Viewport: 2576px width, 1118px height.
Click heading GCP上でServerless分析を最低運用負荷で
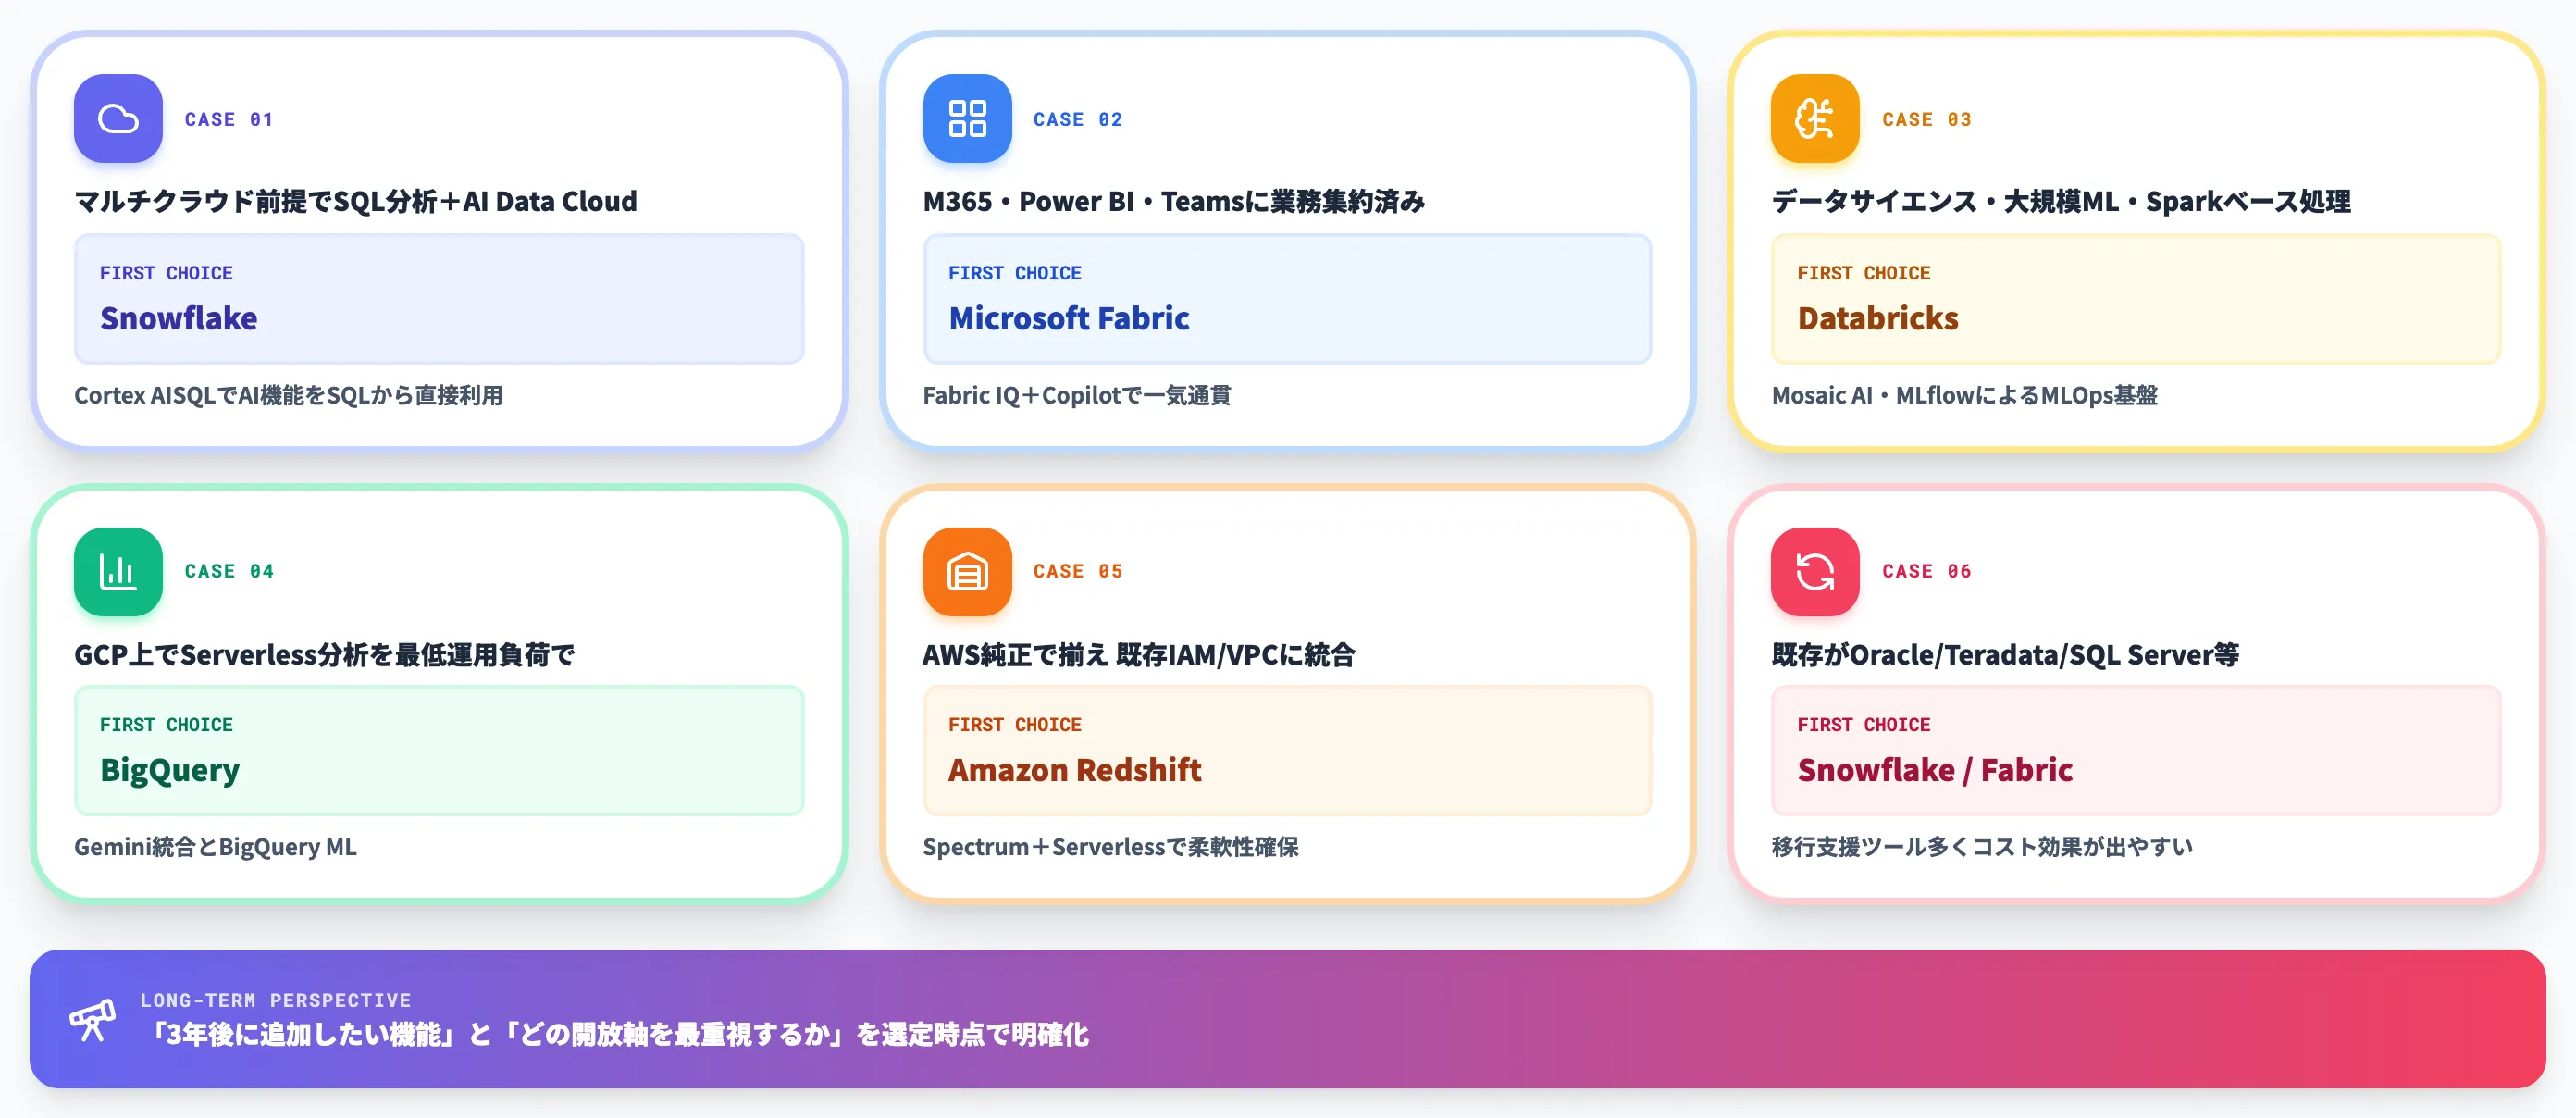pyautogui.click(x=324, y=654)
